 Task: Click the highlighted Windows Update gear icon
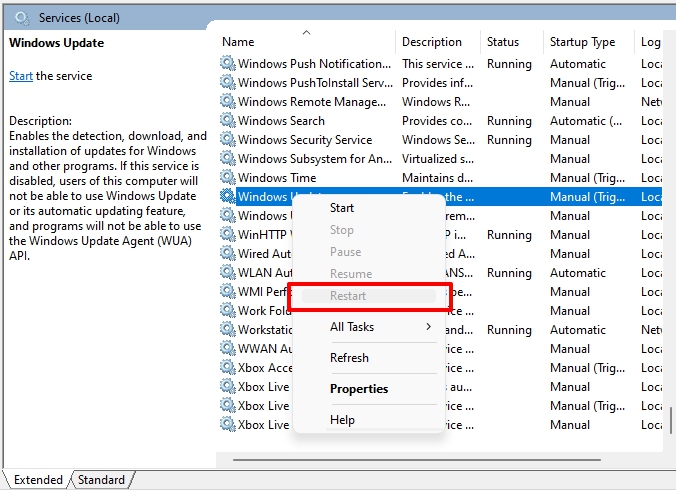pos(228,196)
